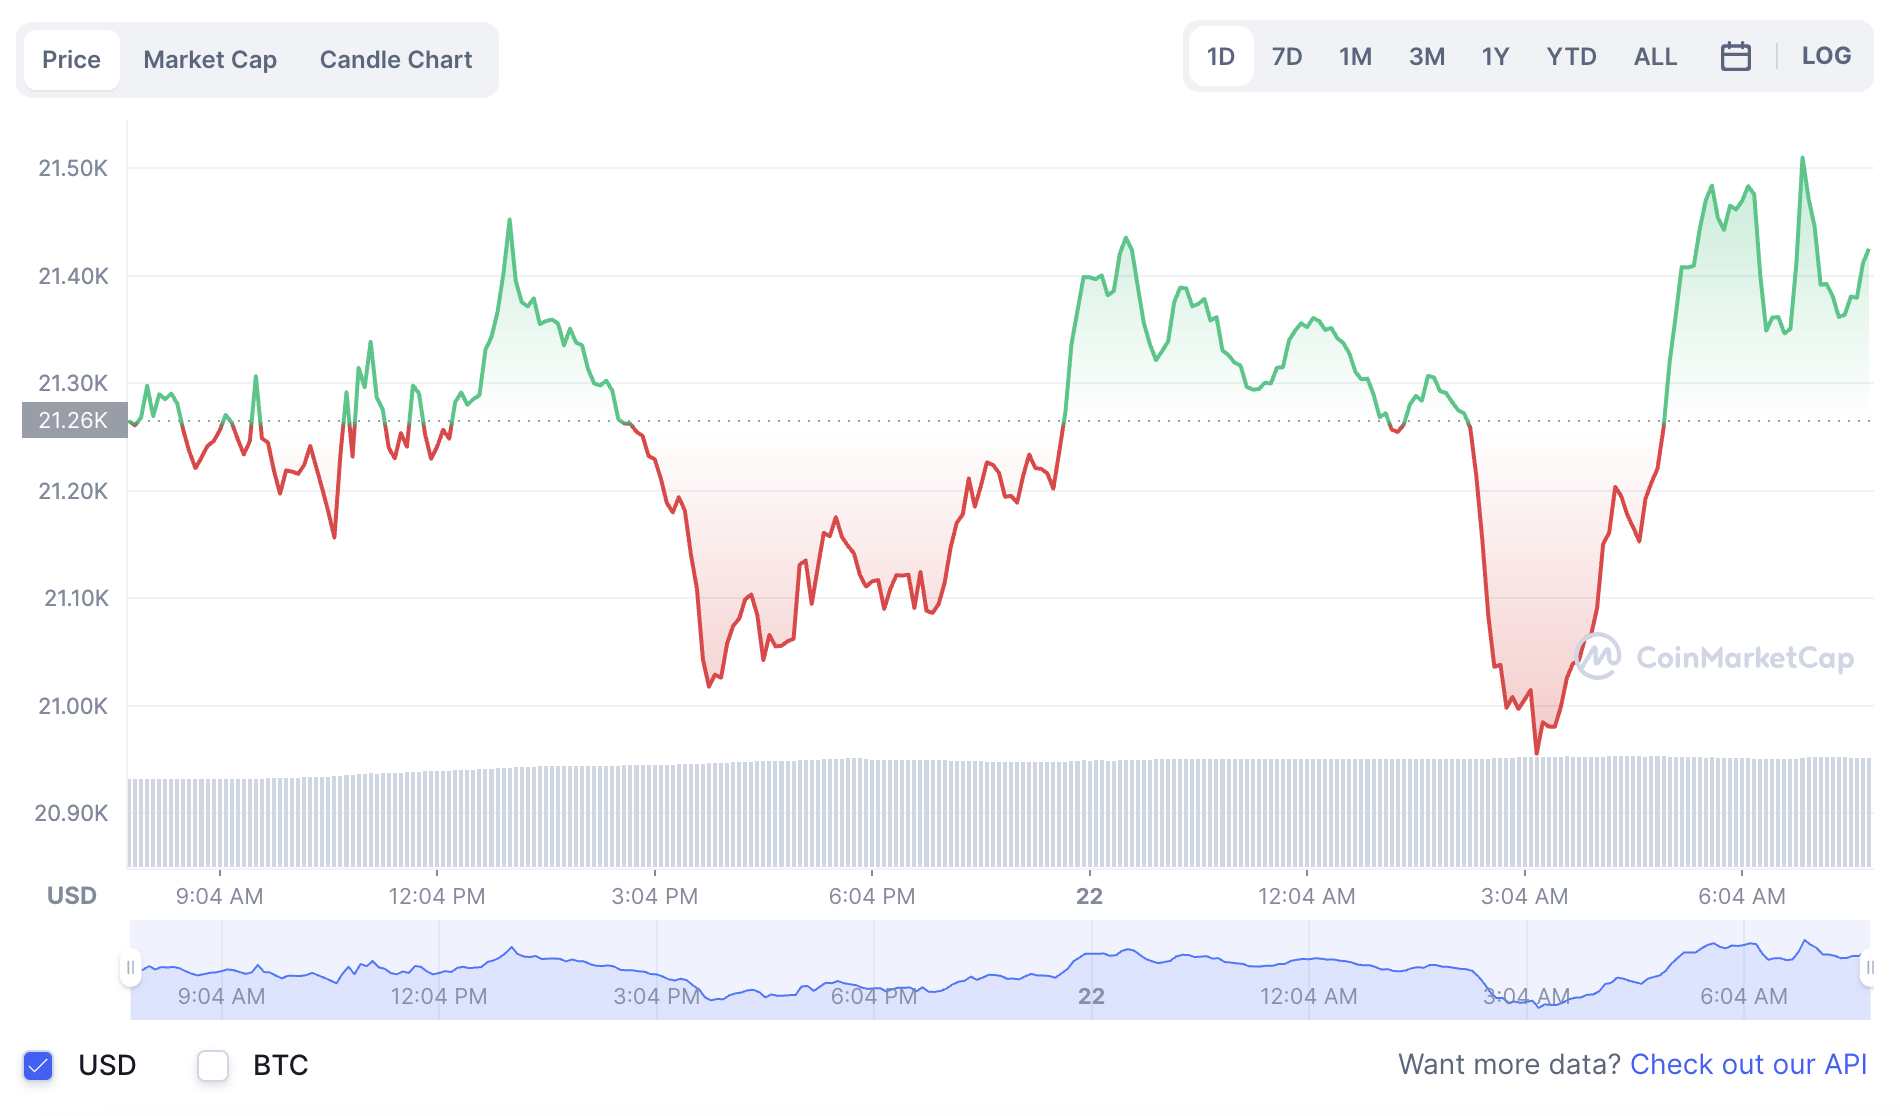Show the 1Y price history

click(1495, 56)
